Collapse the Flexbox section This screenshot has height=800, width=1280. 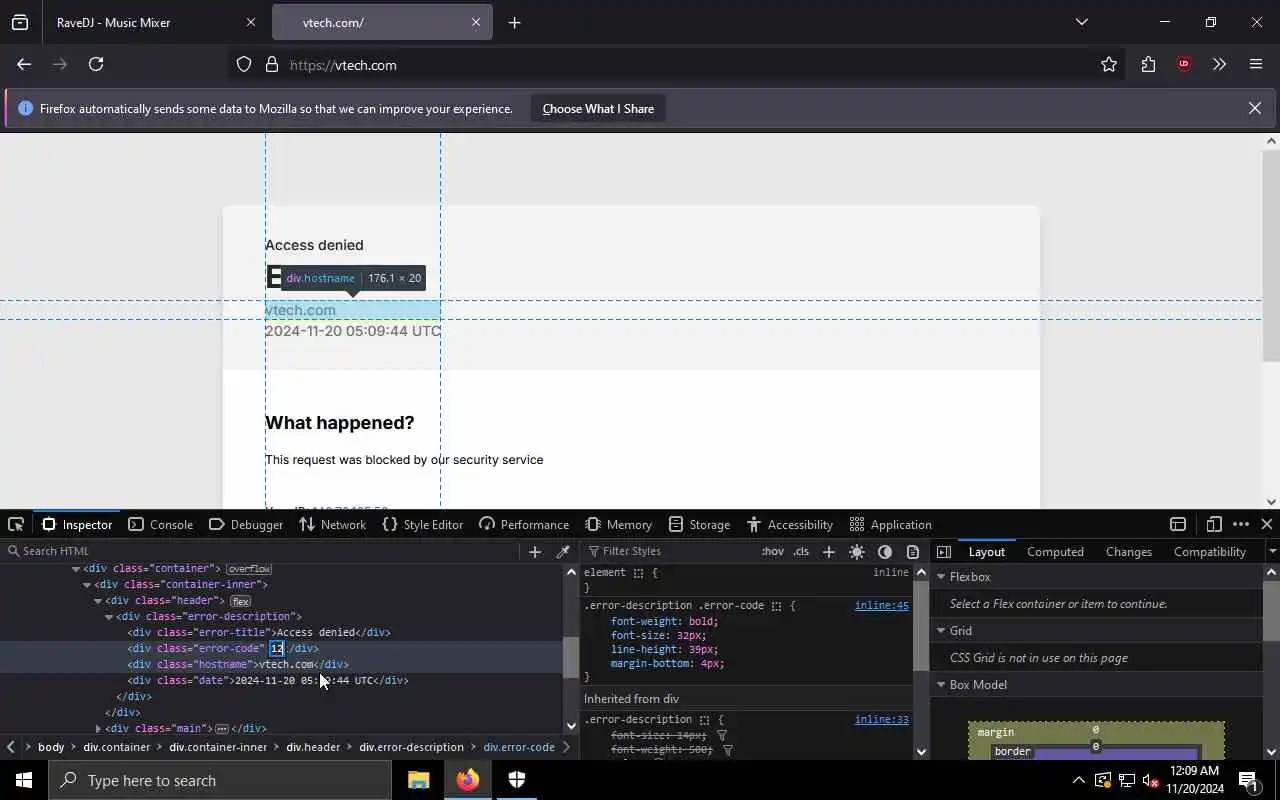pos(941,577)
